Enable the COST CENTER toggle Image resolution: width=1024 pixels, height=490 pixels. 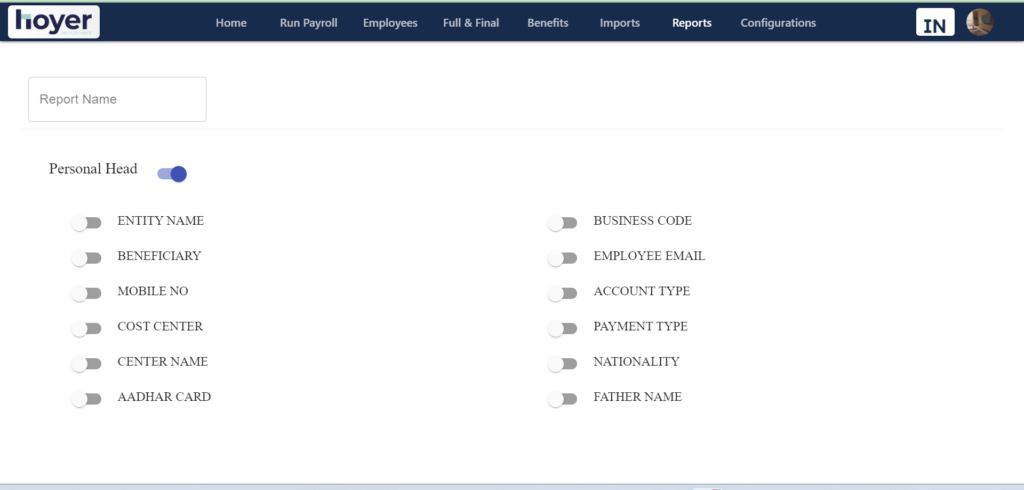(x=86, y=329)
